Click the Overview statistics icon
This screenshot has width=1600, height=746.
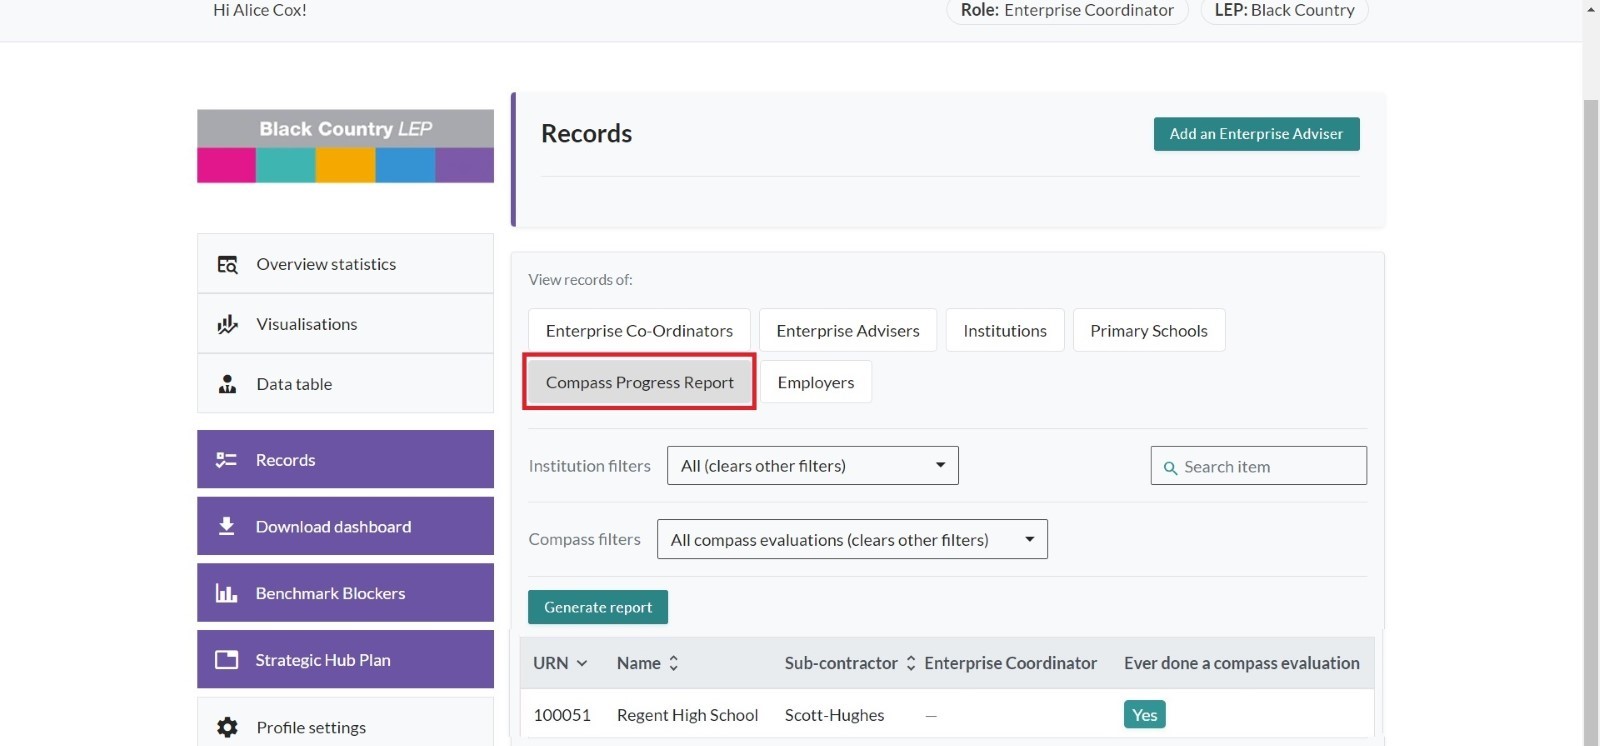tap(227, 264)
